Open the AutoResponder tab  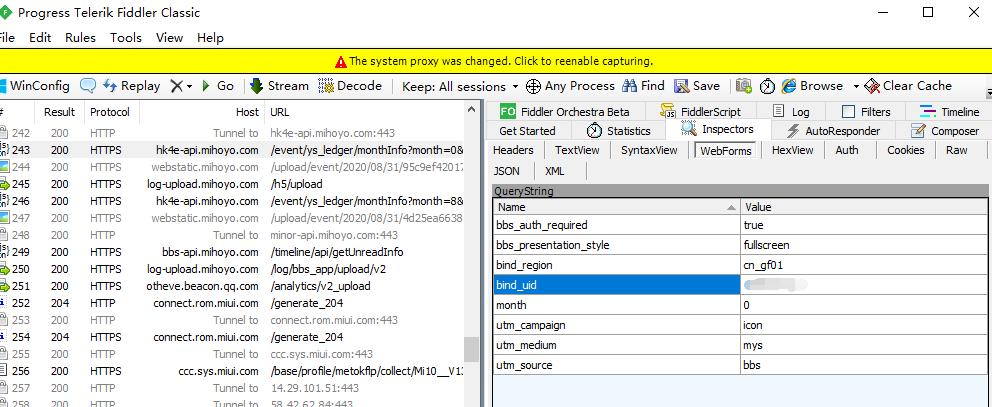pyautogui.click(x=833, y=131)
